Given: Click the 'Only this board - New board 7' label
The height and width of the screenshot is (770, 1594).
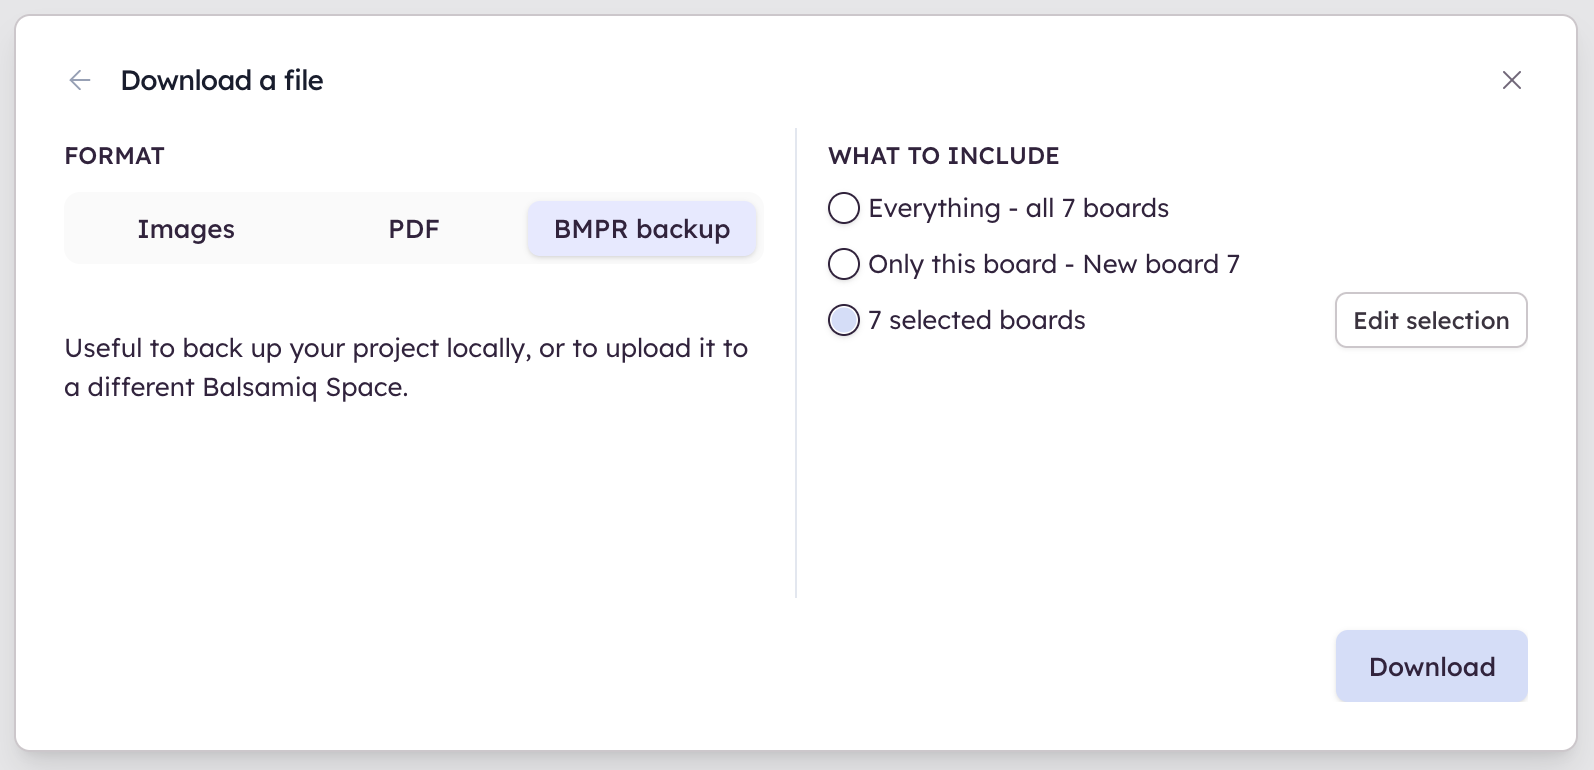Looking at the screenshot, I should (x=1054, y=264).
